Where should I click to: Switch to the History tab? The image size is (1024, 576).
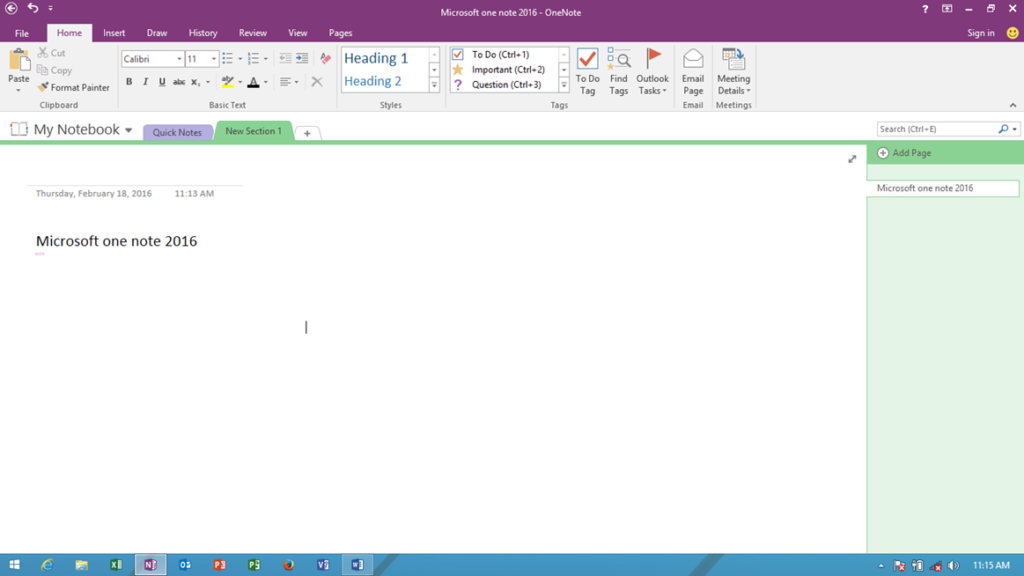(202, 33)
